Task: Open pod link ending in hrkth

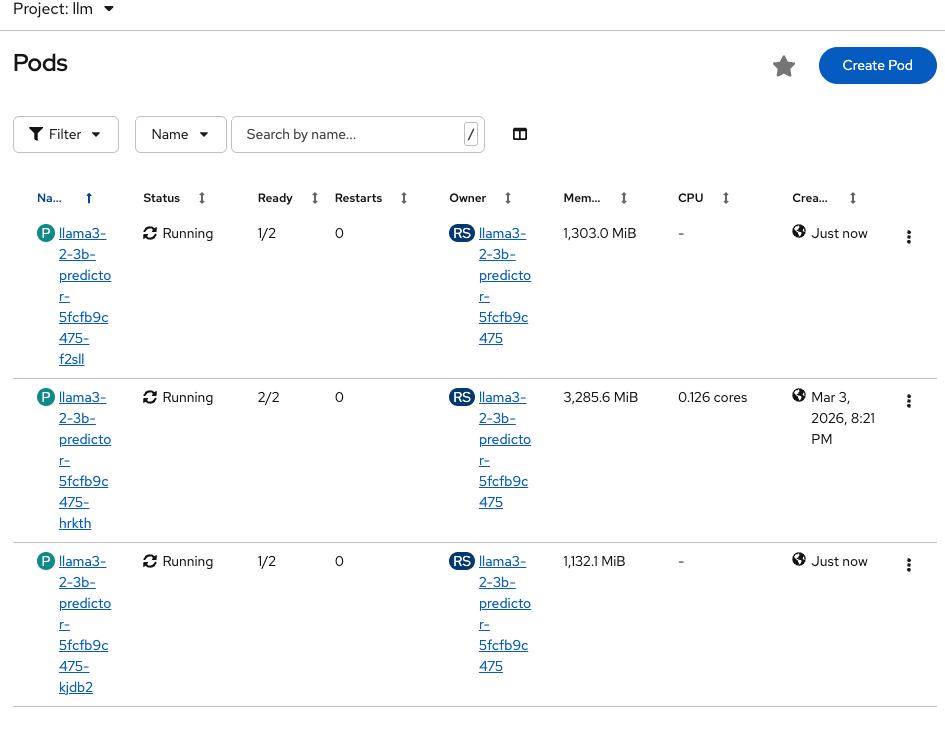Action: pyautogui.click(x=84, y=460)
